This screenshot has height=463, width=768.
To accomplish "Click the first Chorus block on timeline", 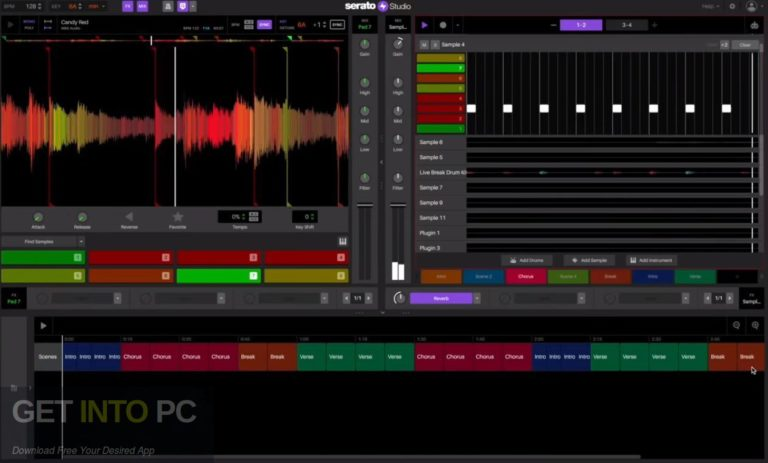I will [x=136, y=357].
